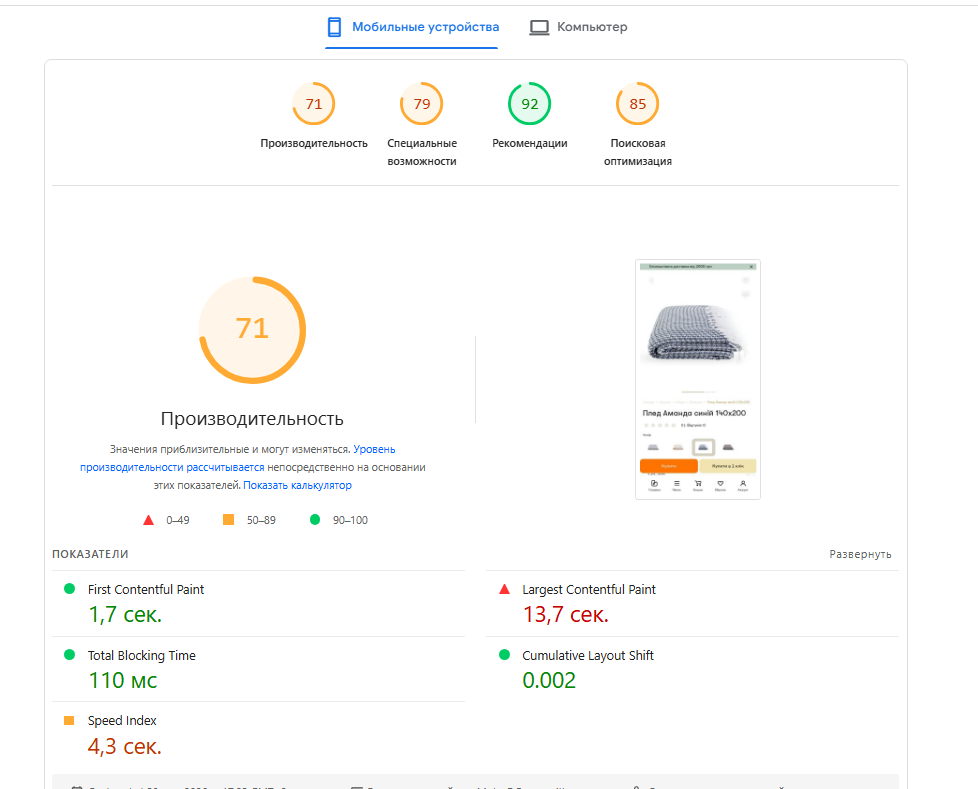Click the red triangle 0–49 legend icon
This screenshot has width=978, height=789.
click(148, 520)
